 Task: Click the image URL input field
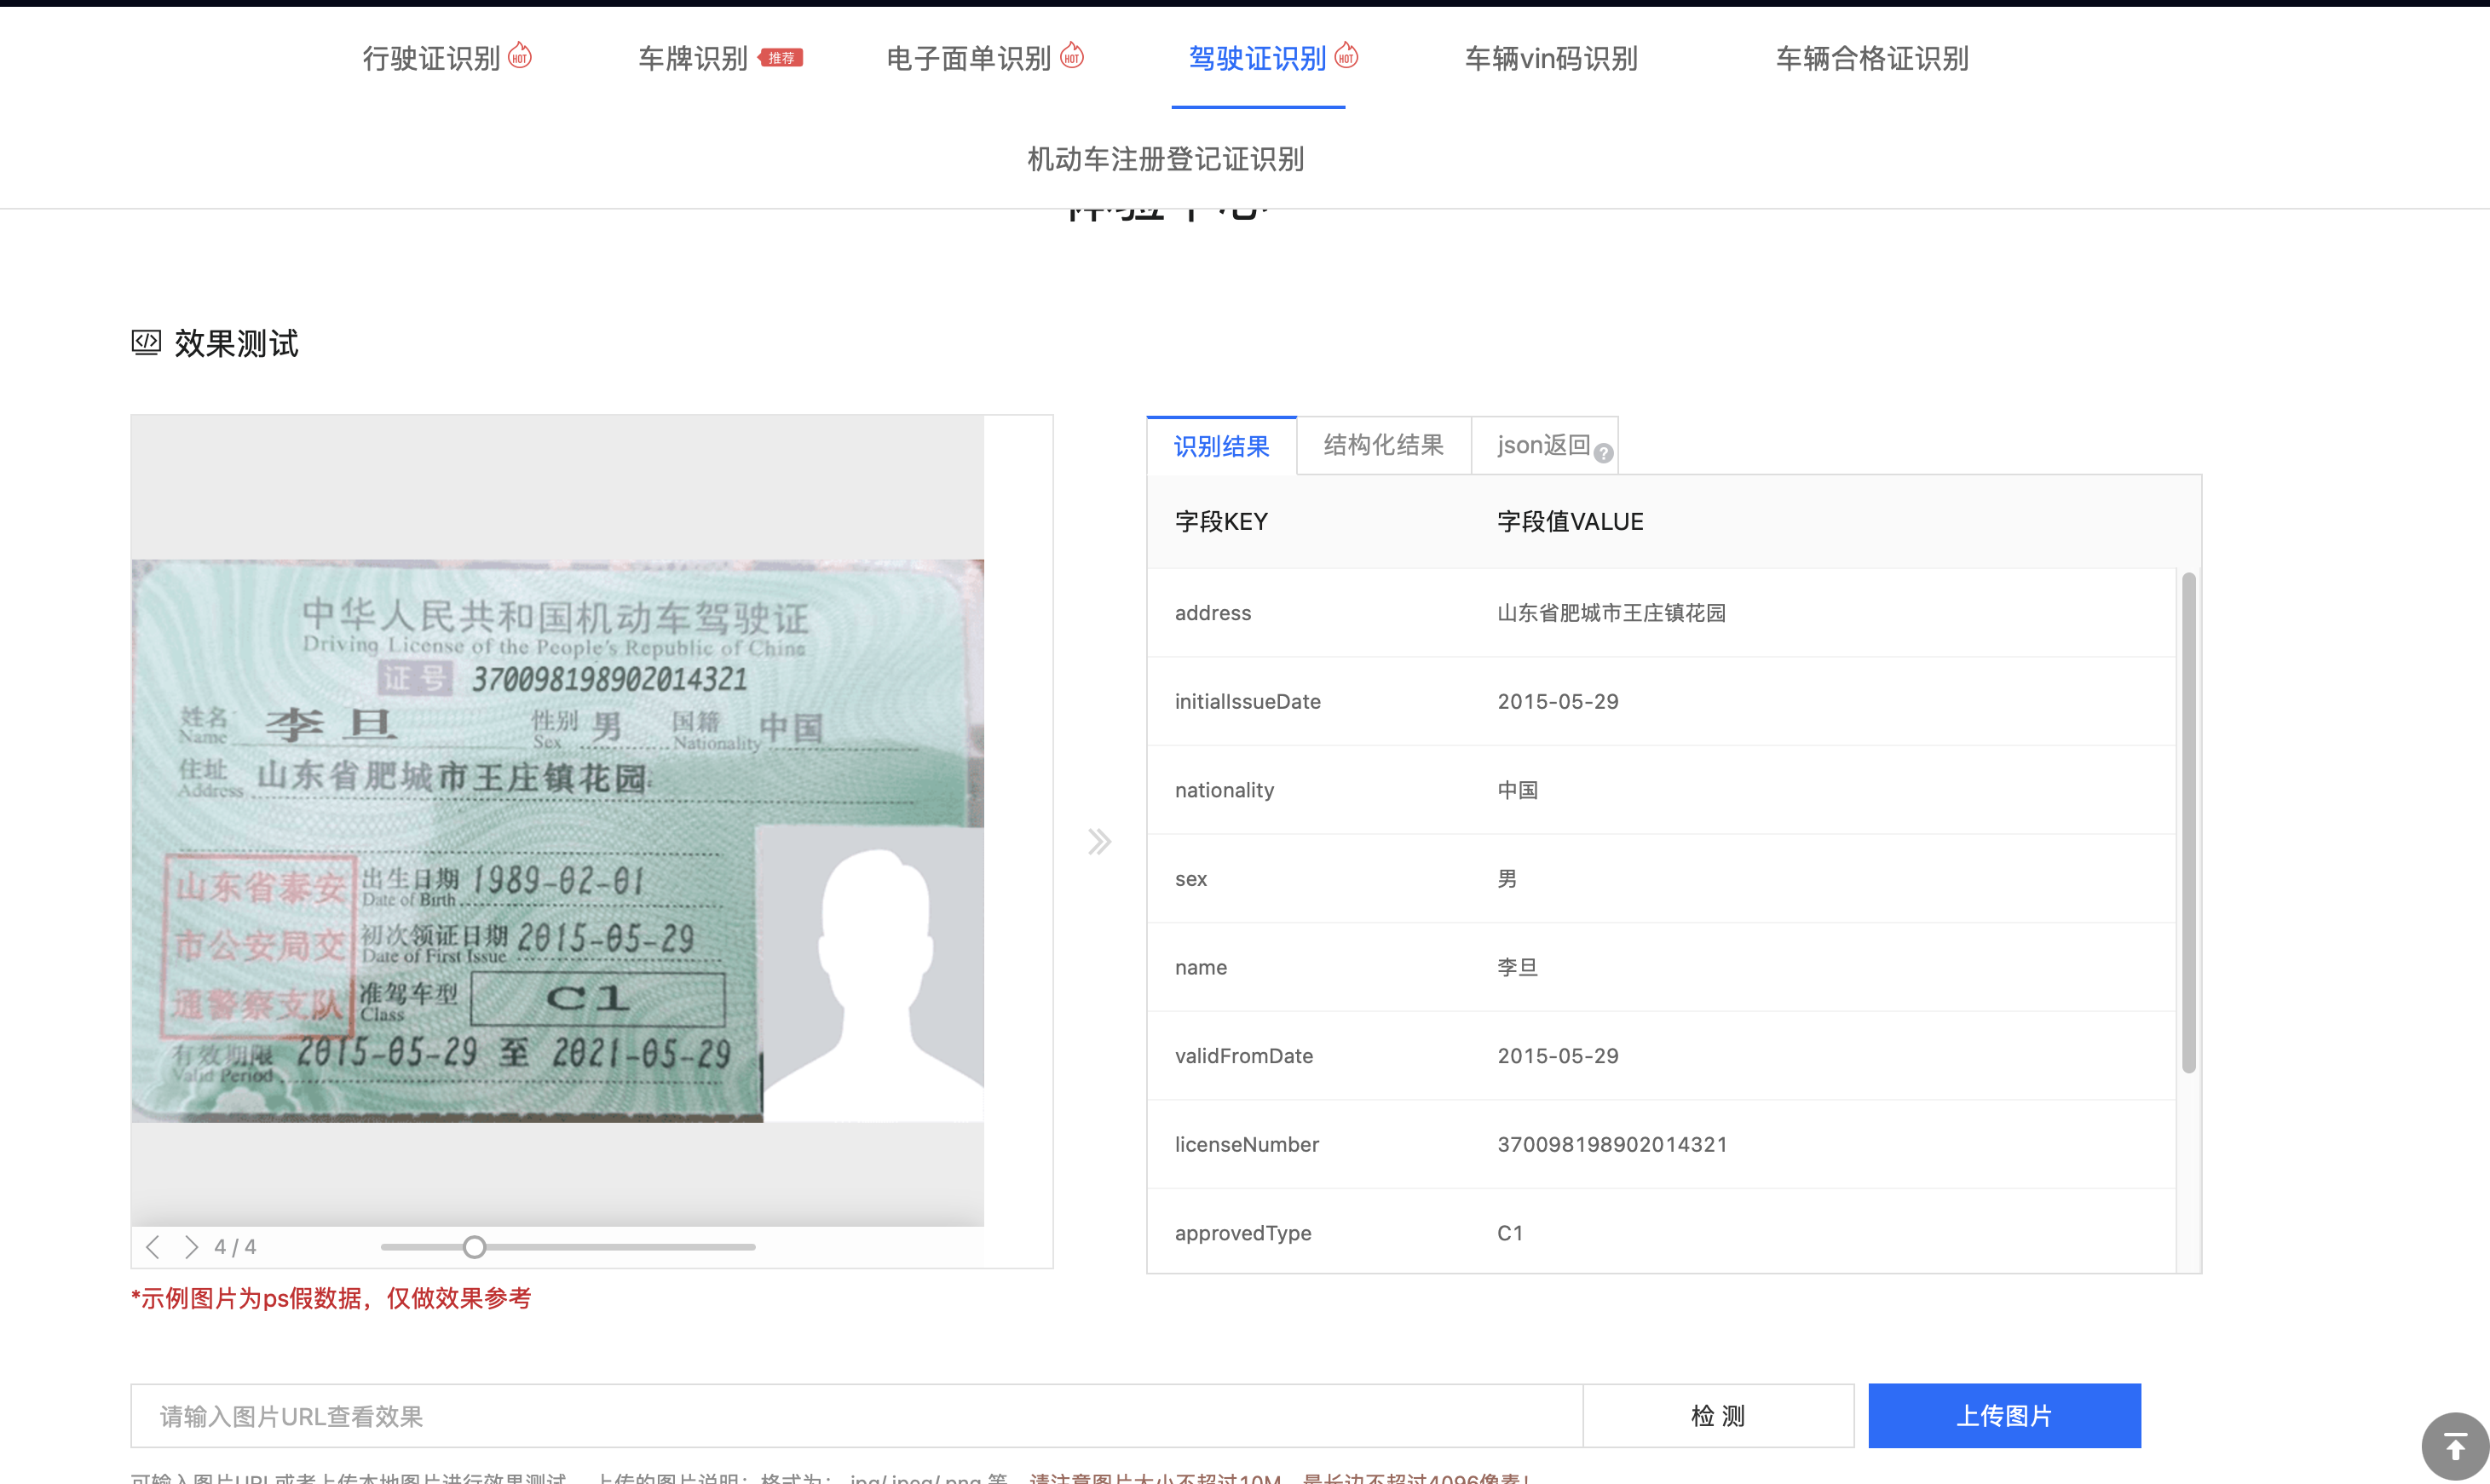tap(856, 1416)
